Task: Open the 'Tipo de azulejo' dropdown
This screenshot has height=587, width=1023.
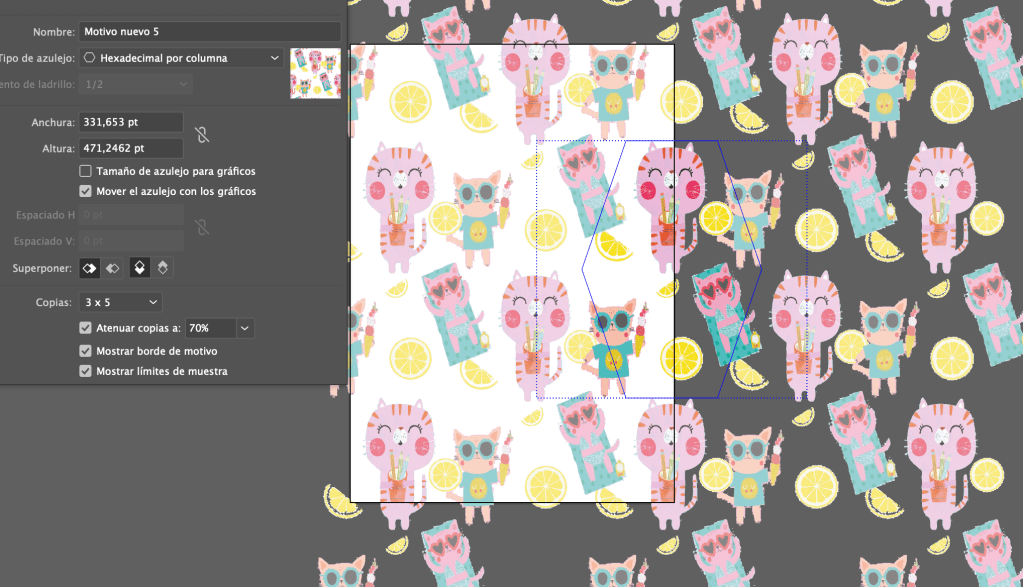Action: click(x=181, y=58)
